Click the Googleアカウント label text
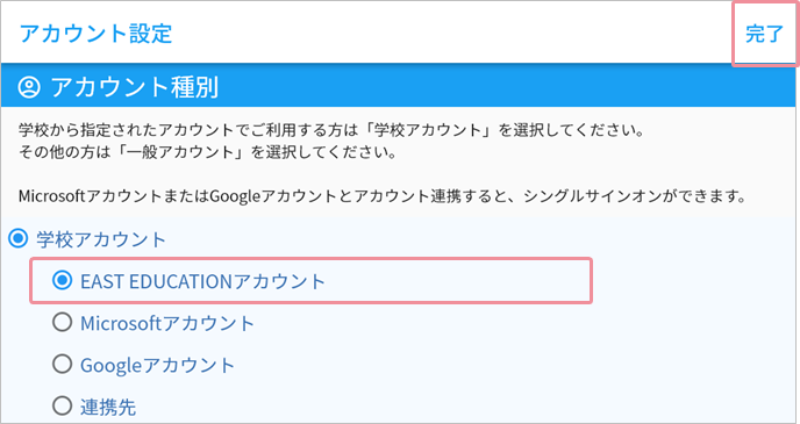This screenshot has height=424, width=800. tap(157, 365)
